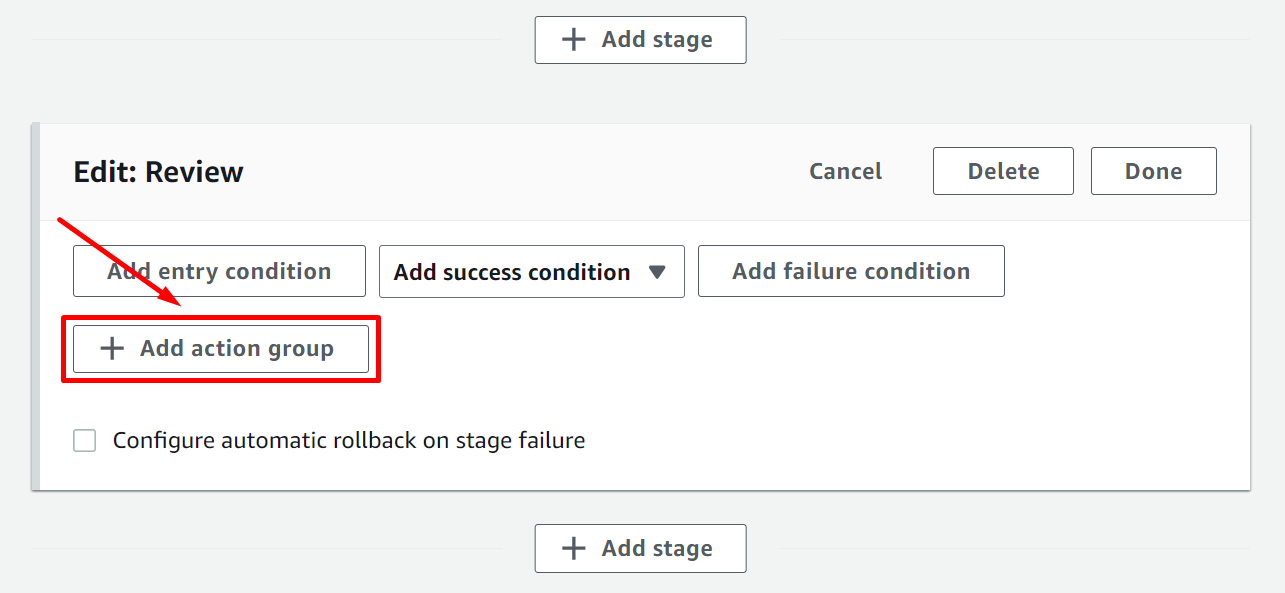Click the plus icon beside Add action group
The width and height of the screenshot is (1285, 593).
click(112, 349)
